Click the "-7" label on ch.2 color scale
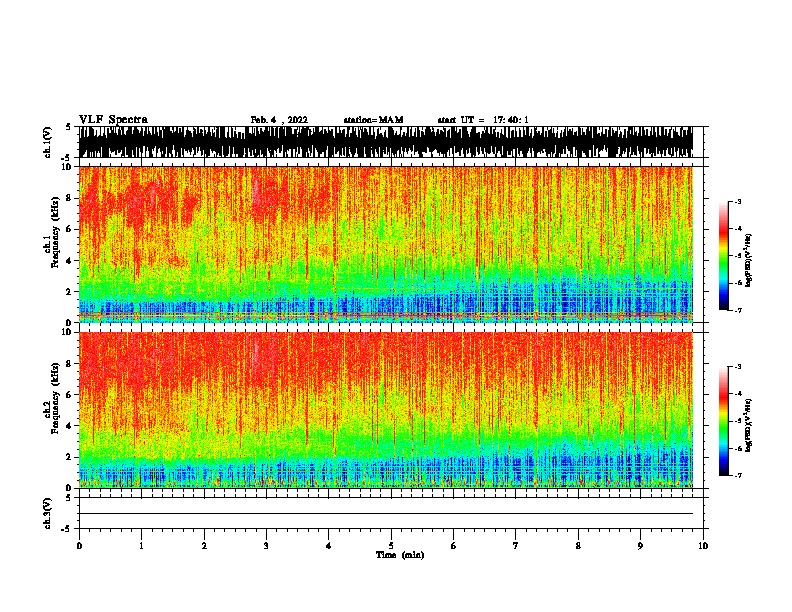The image size is (792, 612). (737, 475)
